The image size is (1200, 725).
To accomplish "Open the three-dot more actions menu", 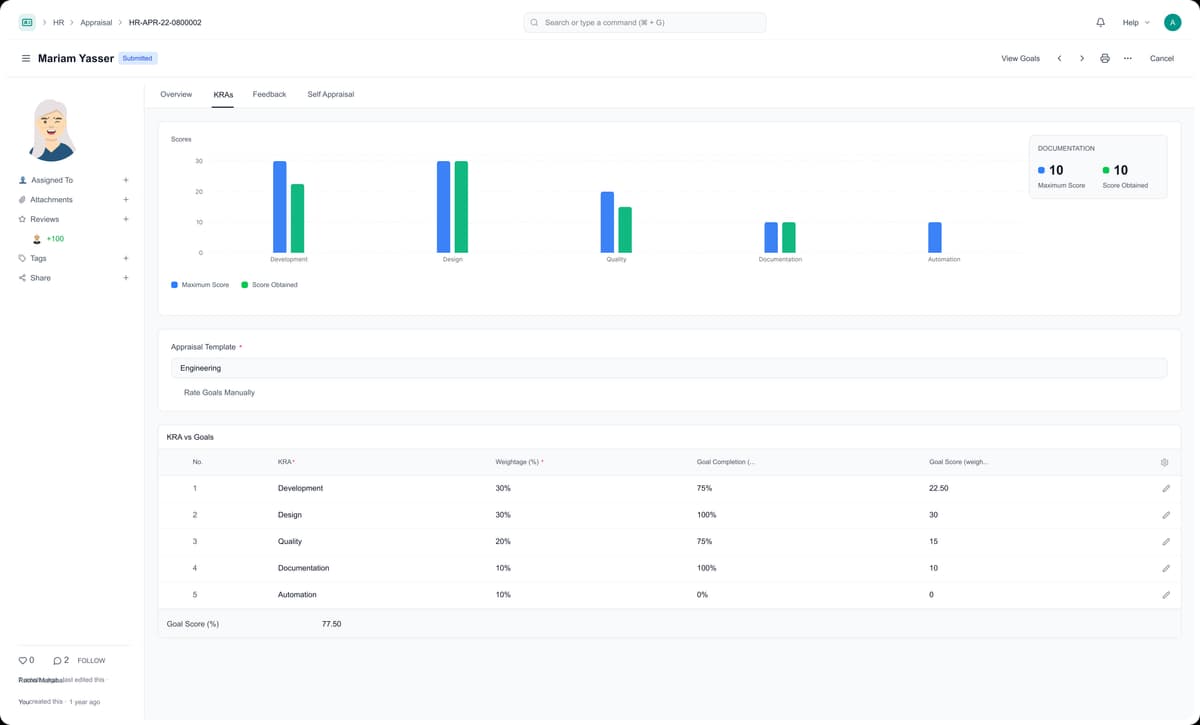I will click(1128, 58).
